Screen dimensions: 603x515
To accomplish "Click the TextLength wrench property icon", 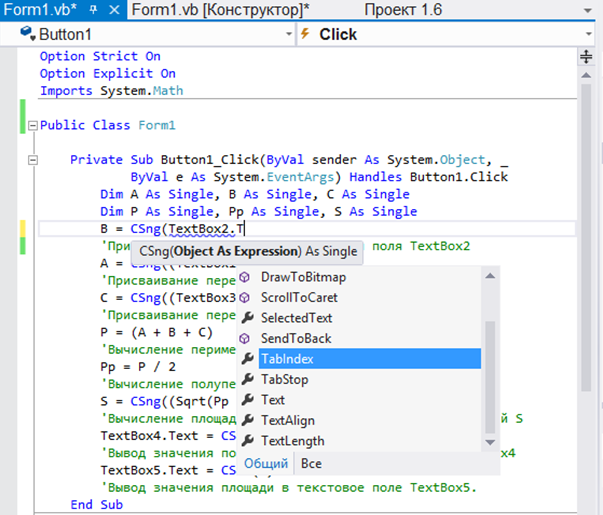I will 247,440.
